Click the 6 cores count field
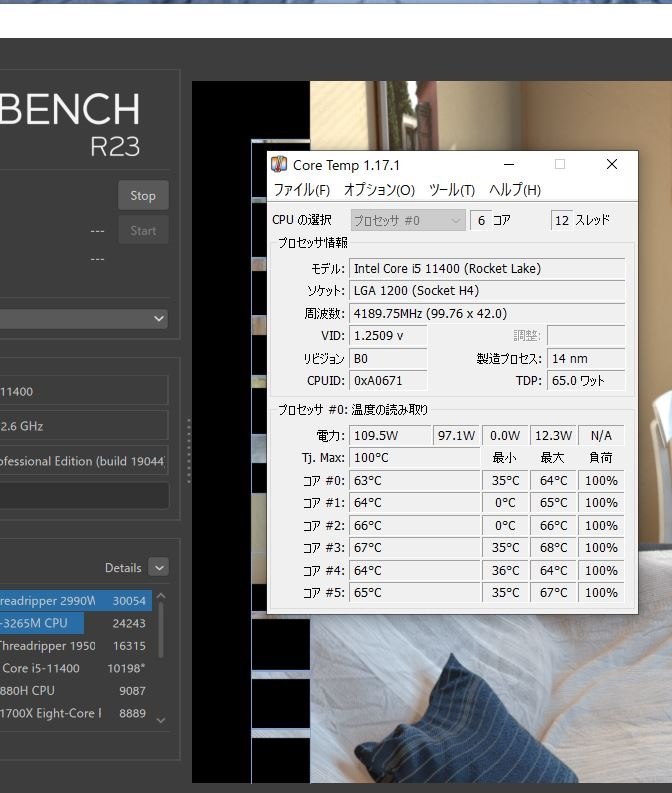The height and width of the screenshot is (793, 672). pos(480,221)
